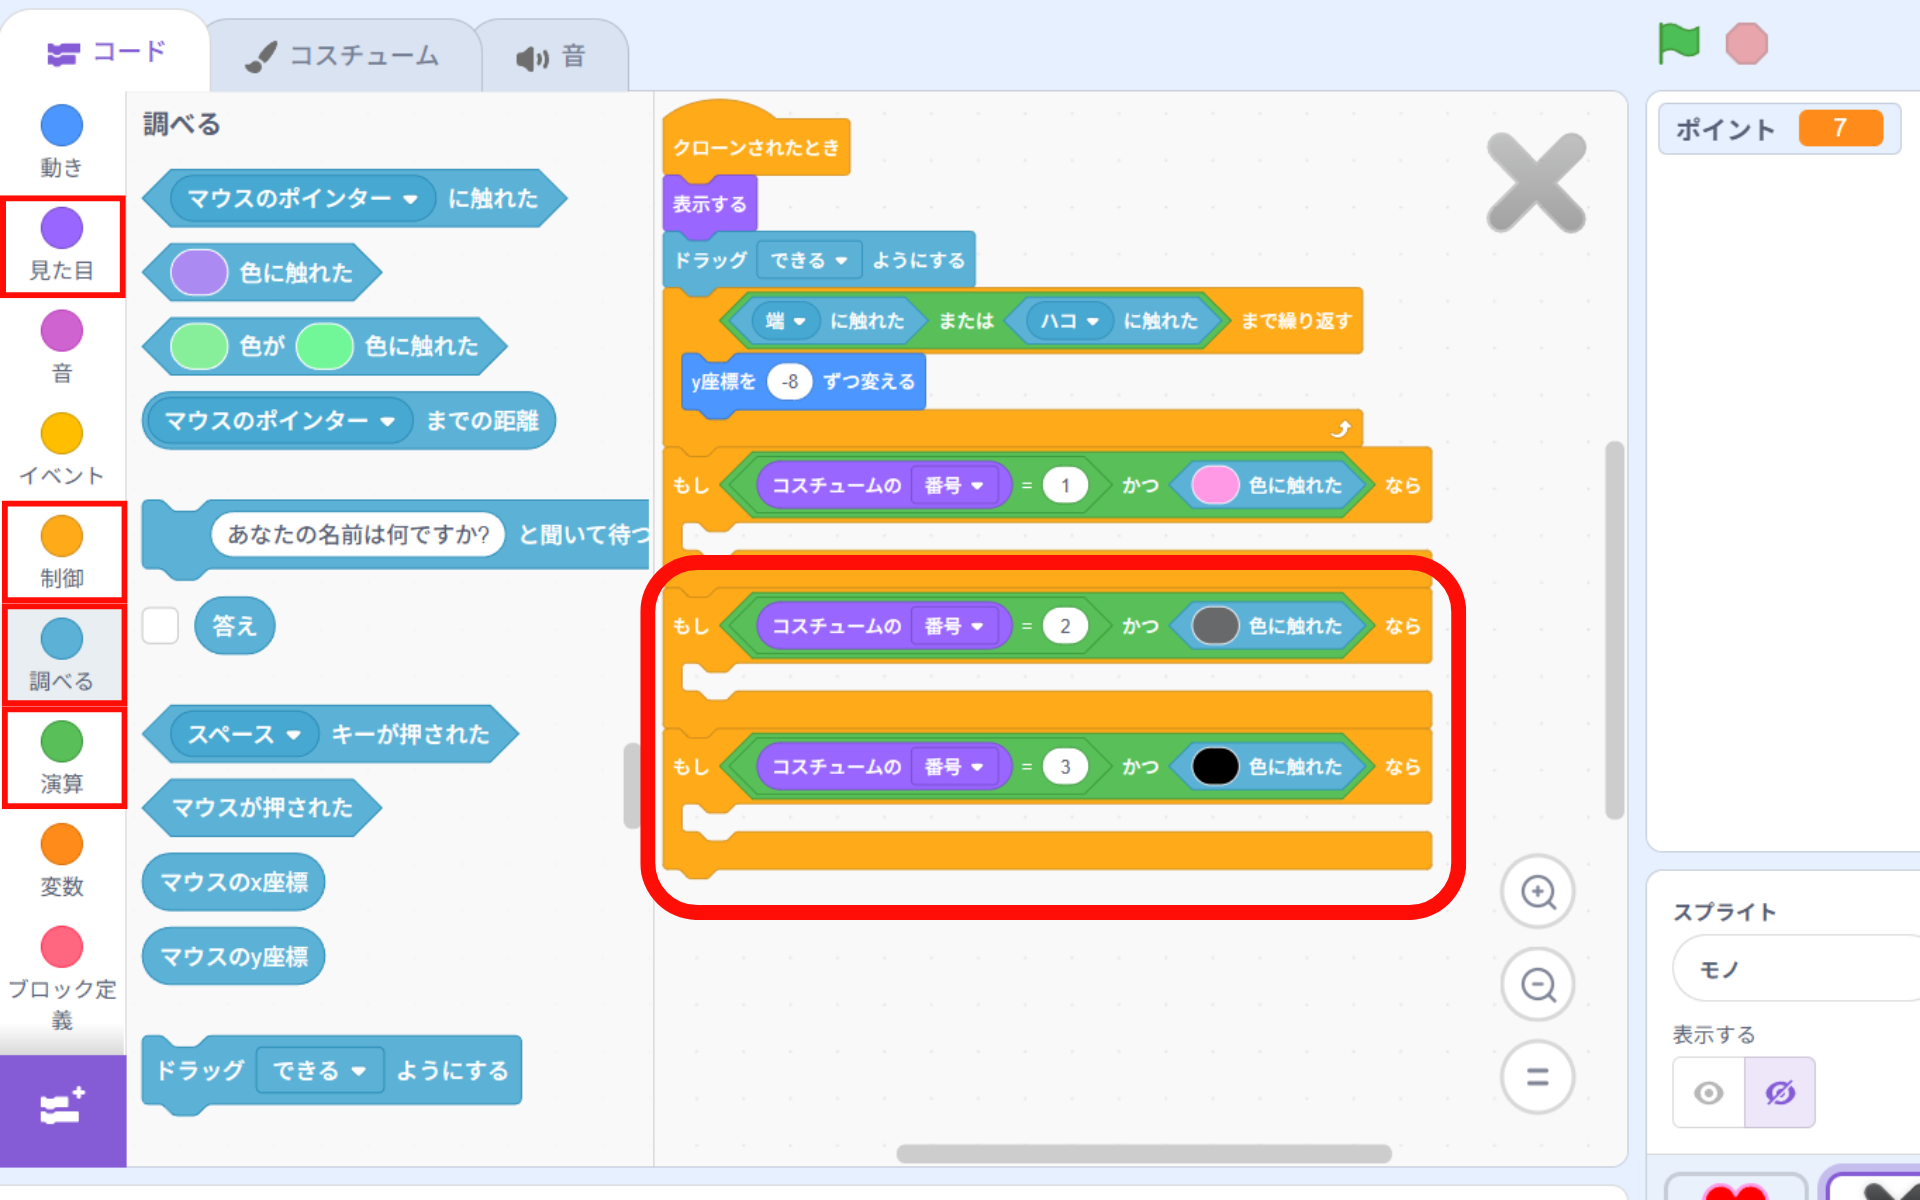The width and height of the screenshot is (1920, 1200).
Task: Hide sprite using crossed-eye icon
Action: pyautogui.click(x=1780, y=1093)
